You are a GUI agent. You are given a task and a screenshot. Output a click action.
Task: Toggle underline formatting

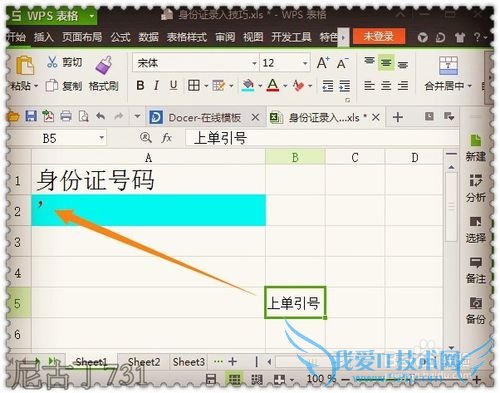173,86
